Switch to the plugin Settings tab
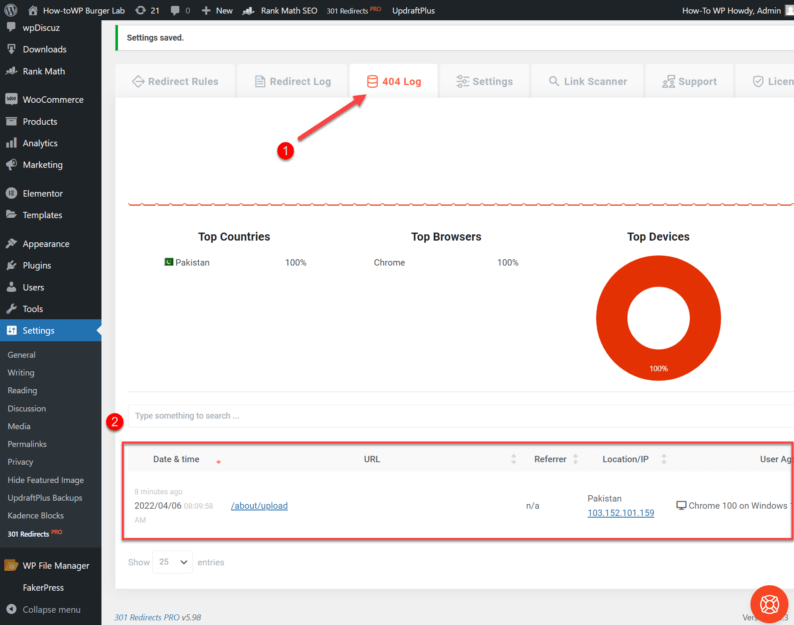Screen dimensions: 794x625 point(485,81)
